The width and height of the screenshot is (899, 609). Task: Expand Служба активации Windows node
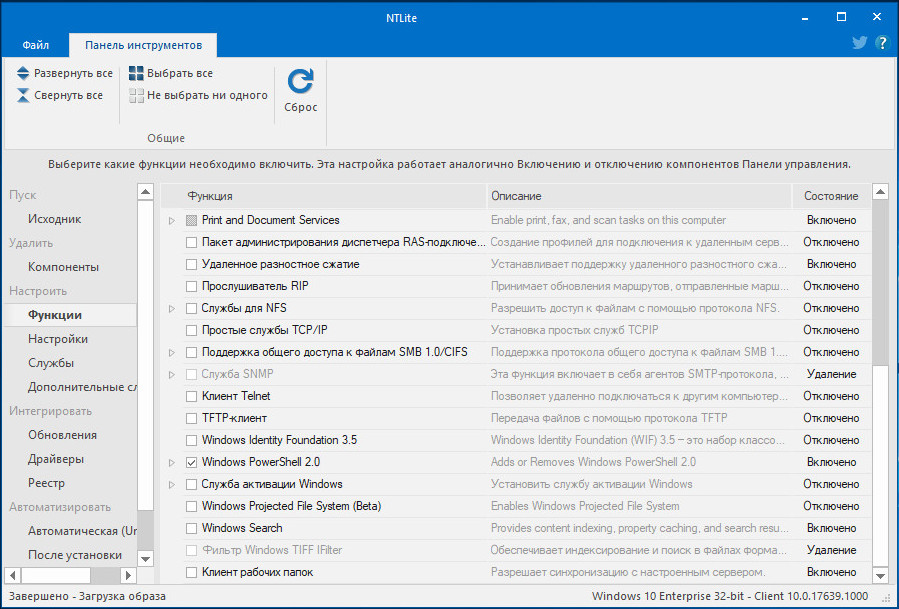point(171,485)
